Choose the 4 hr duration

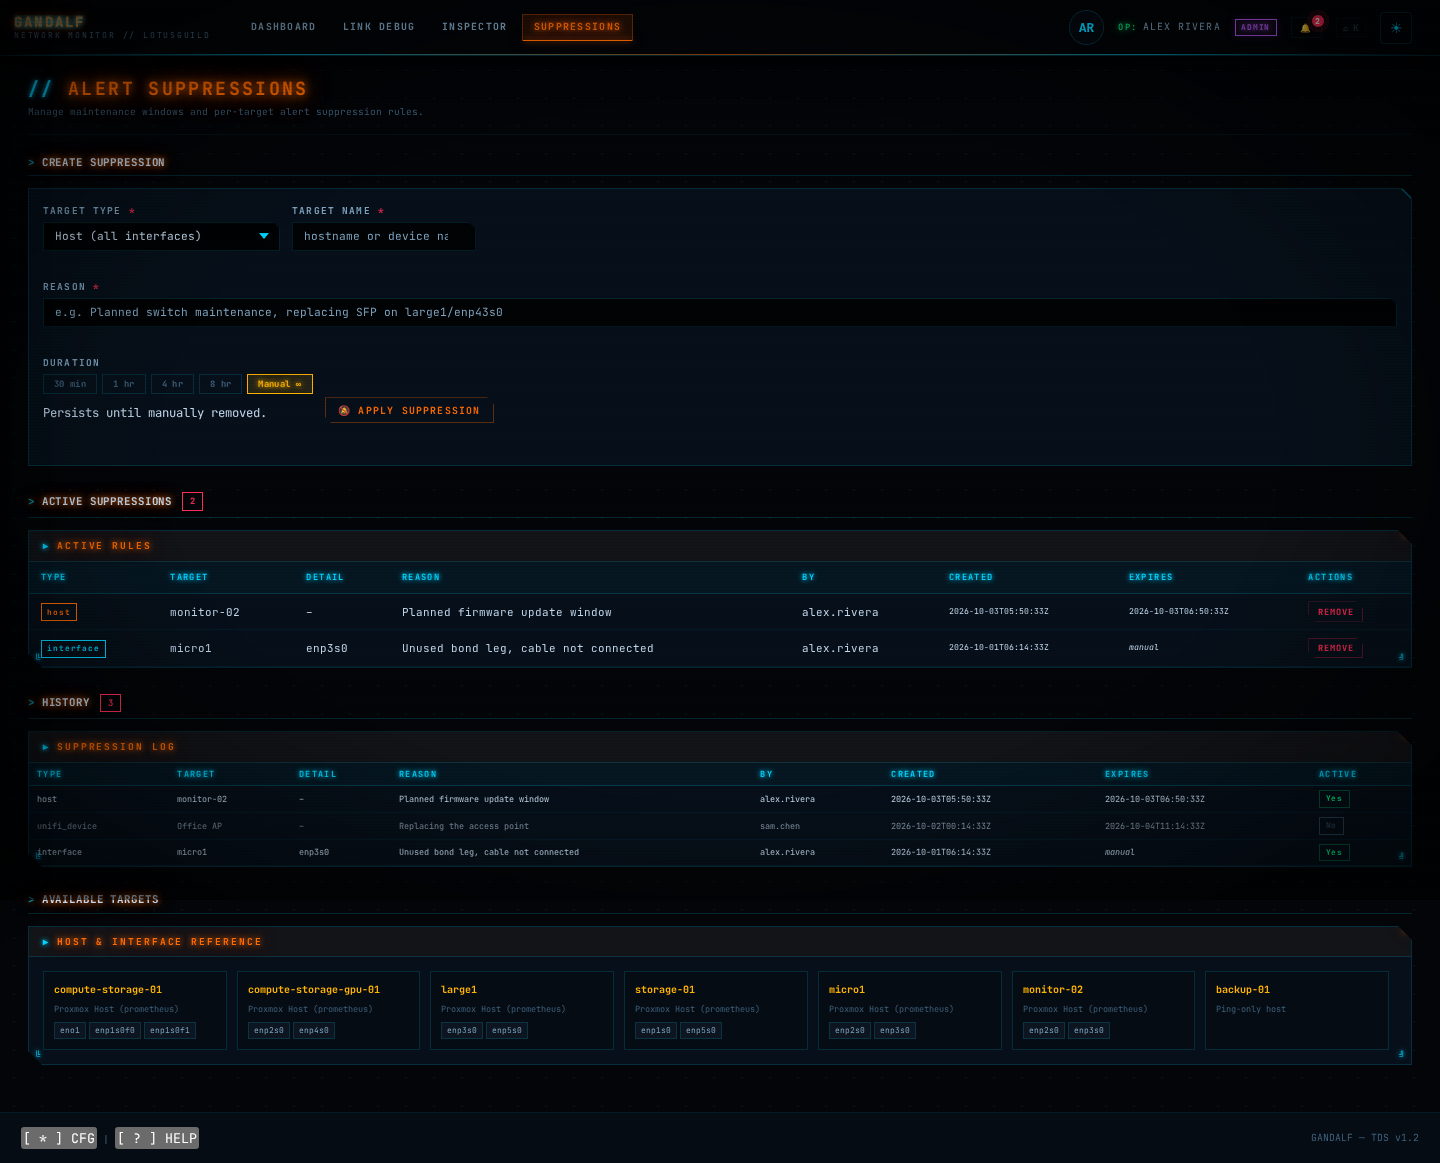tap(173, 384)
